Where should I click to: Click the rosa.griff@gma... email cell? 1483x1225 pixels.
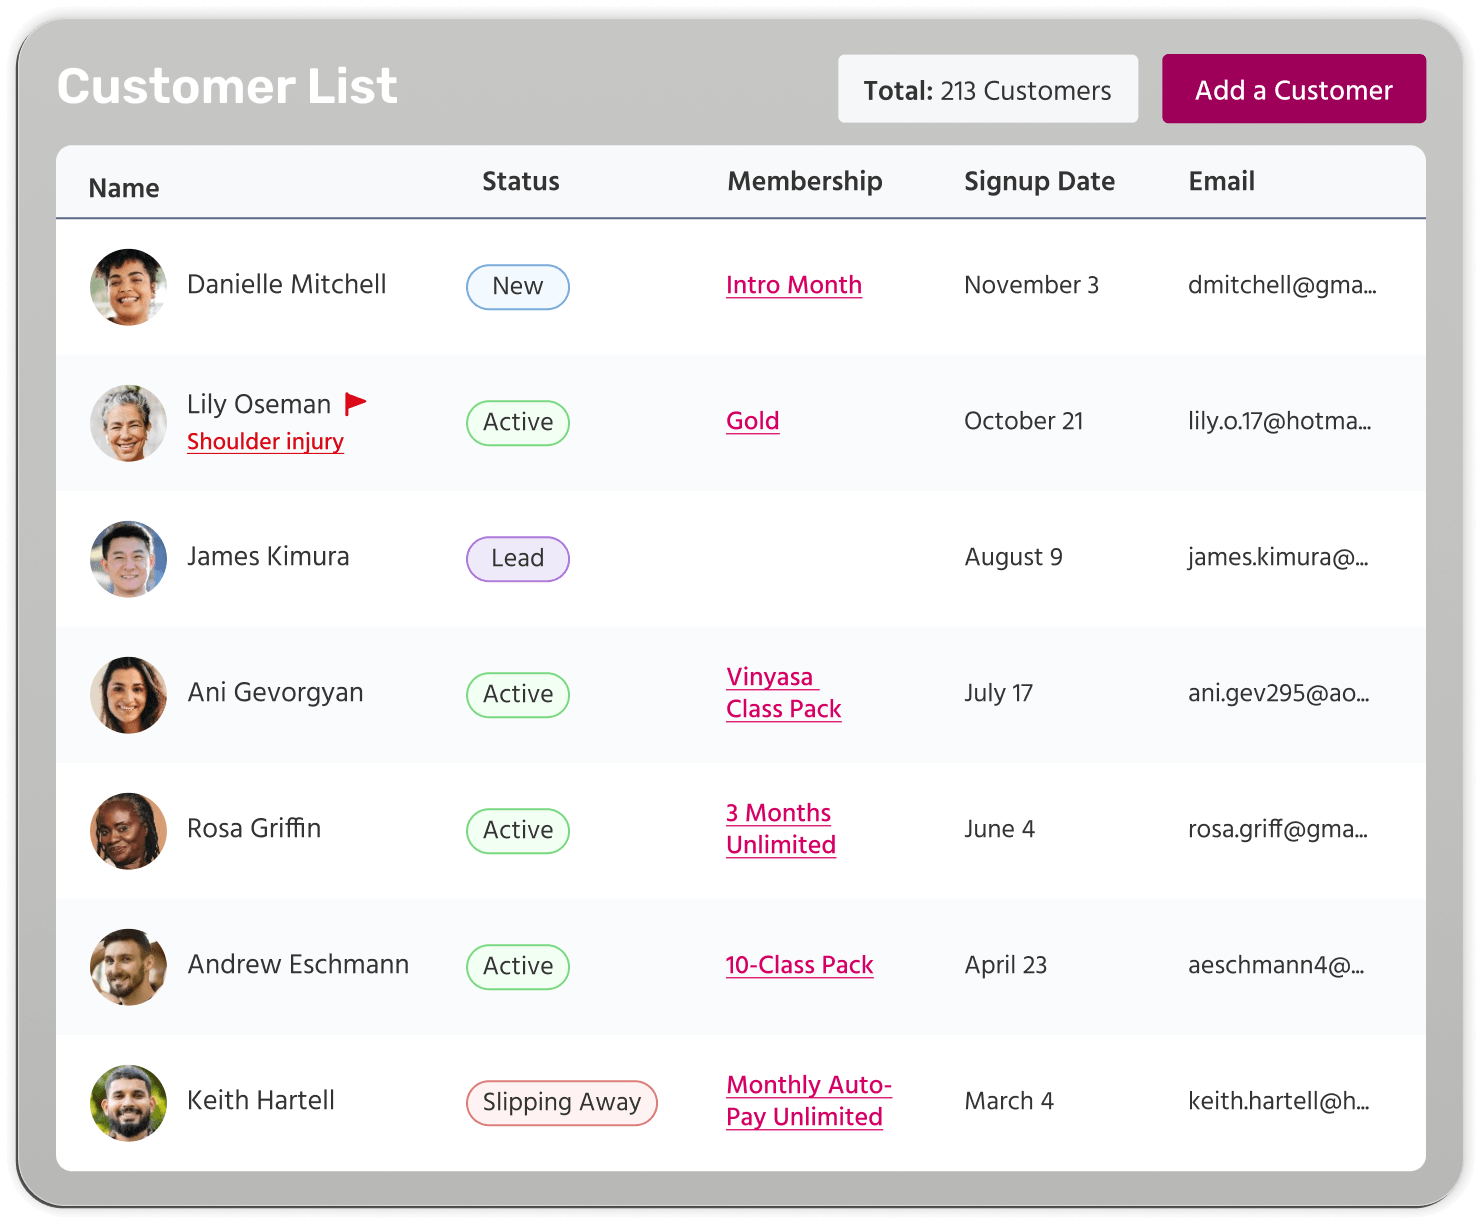point(1278,829)
